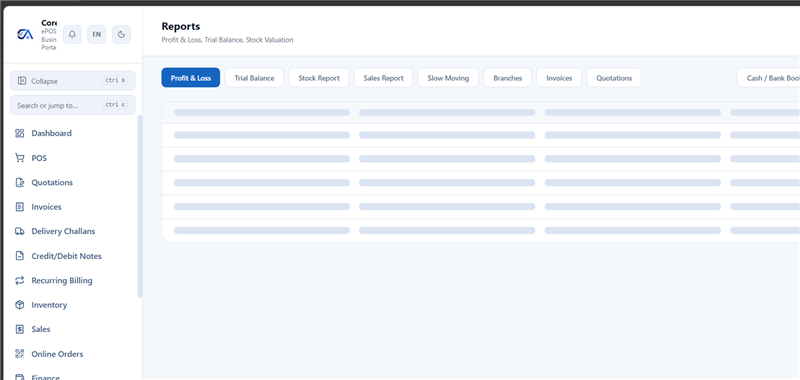Screen dimensions: 800x380
Task: Click the company logo icon
Action: pos(25,34)
